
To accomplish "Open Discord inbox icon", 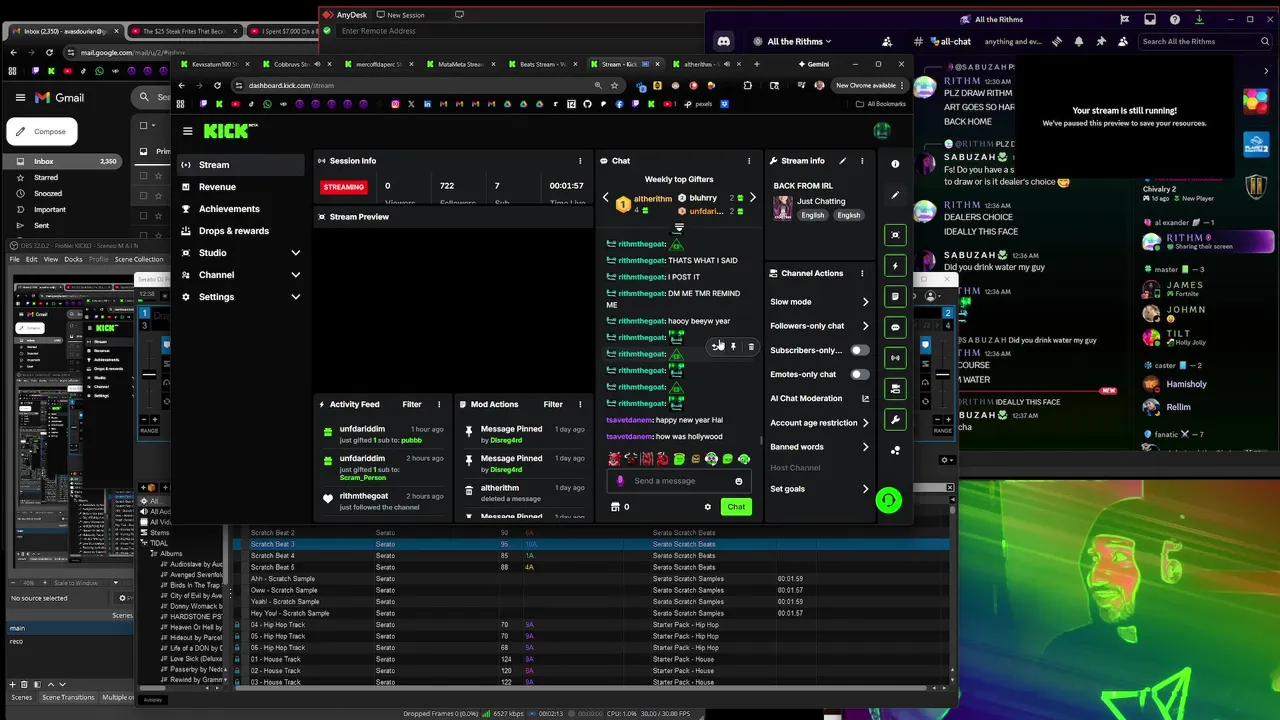I will coord(1150,19).
